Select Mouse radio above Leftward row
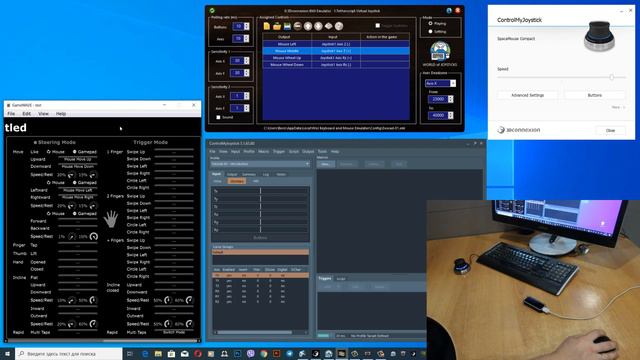 point(49,182)
